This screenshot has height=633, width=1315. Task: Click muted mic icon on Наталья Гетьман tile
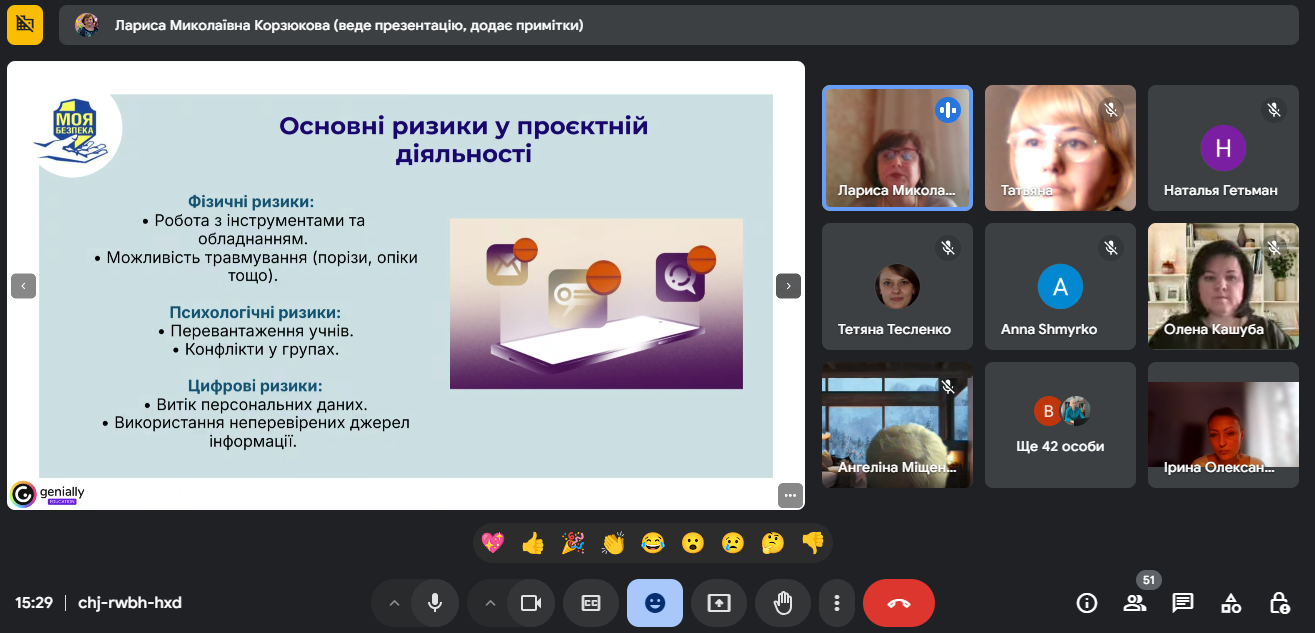(x=1273, y=109)
